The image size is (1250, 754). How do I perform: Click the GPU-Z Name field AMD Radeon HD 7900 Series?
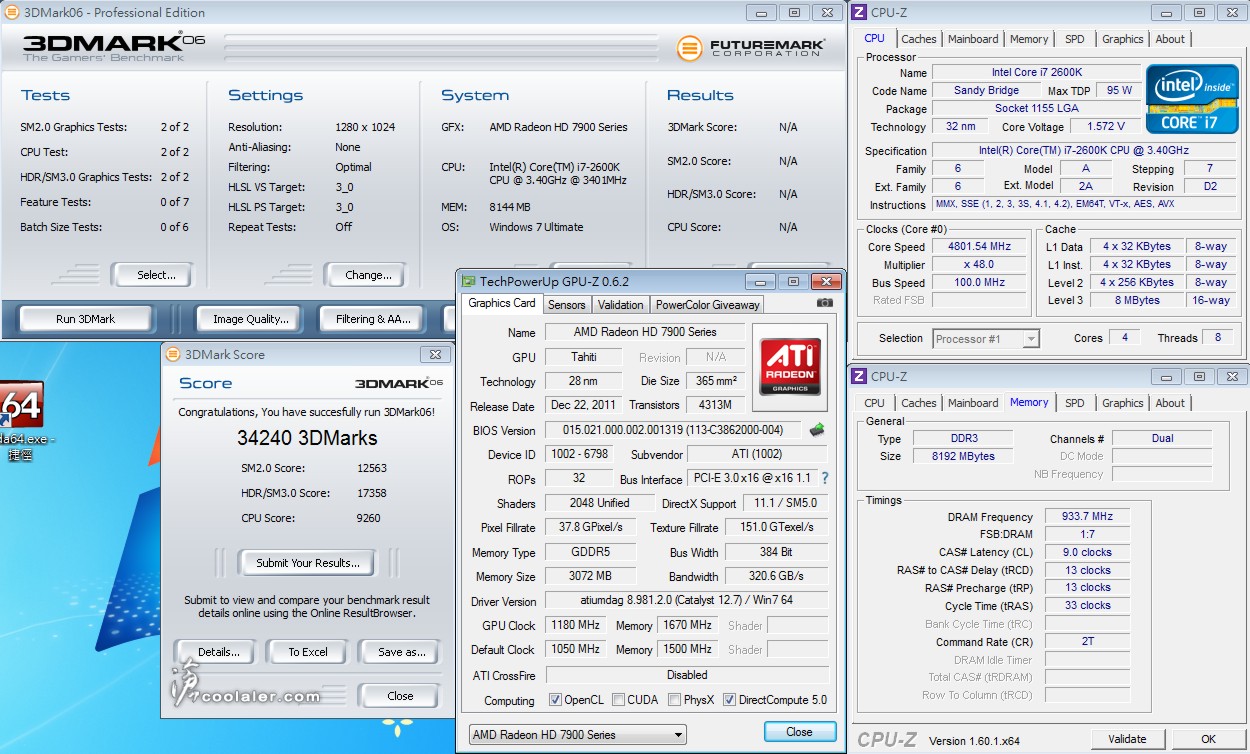coord(644,332)
